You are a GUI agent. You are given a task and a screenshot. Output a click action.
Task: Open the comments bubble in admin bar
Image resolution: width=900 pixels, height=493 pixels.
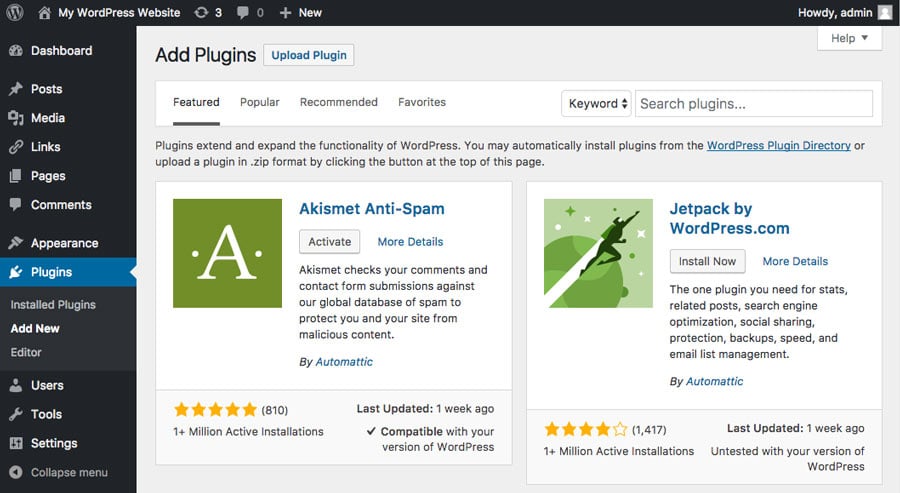[x=244, y=13]
